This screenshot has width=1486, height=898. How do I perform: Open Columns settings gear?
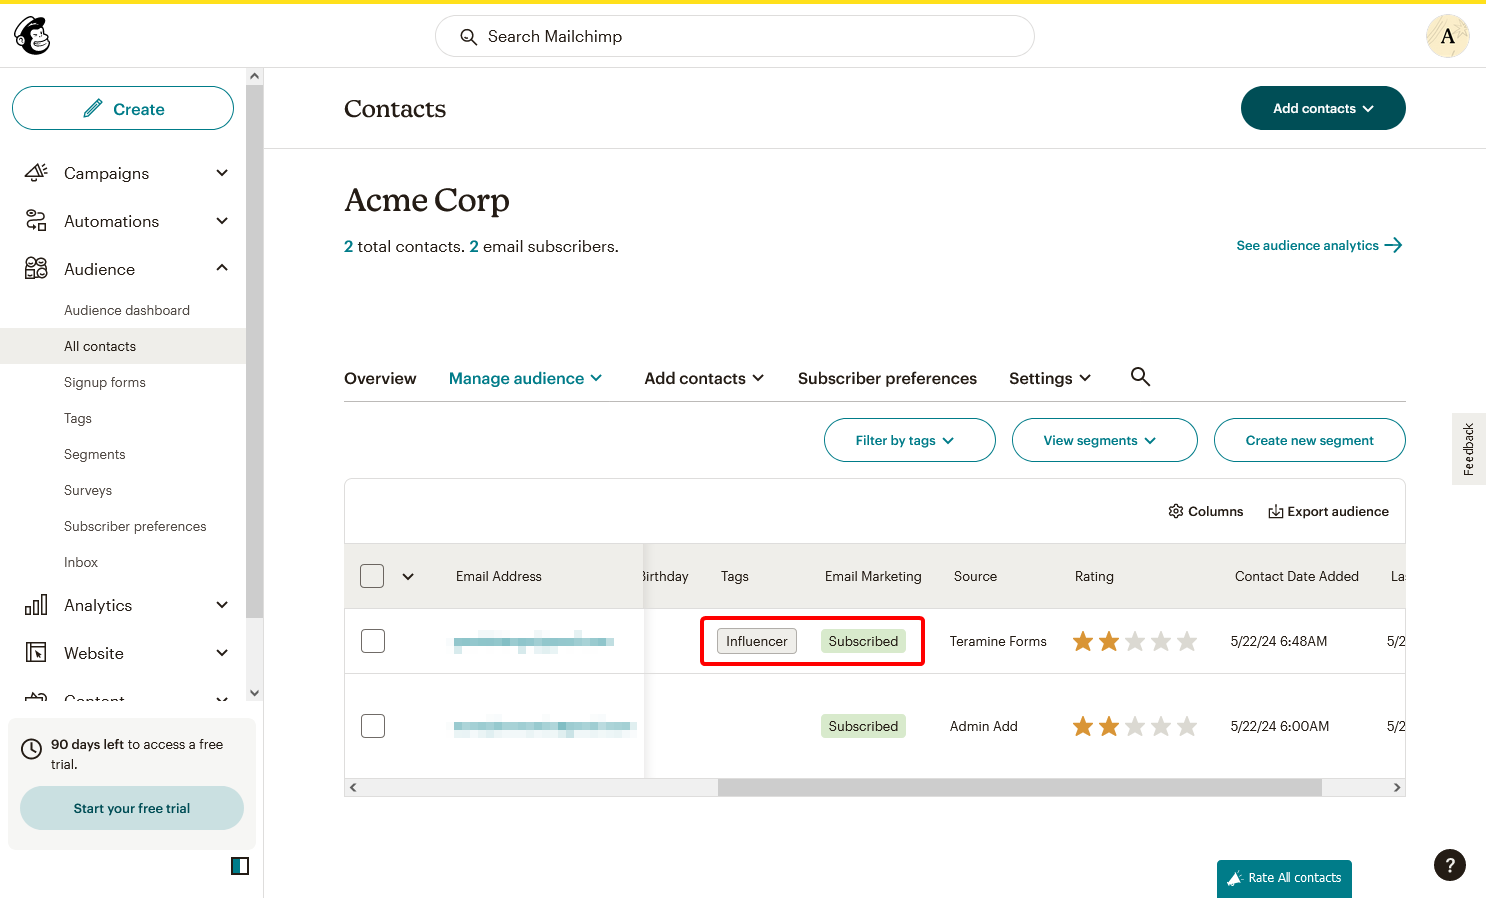coord(1176,511)
